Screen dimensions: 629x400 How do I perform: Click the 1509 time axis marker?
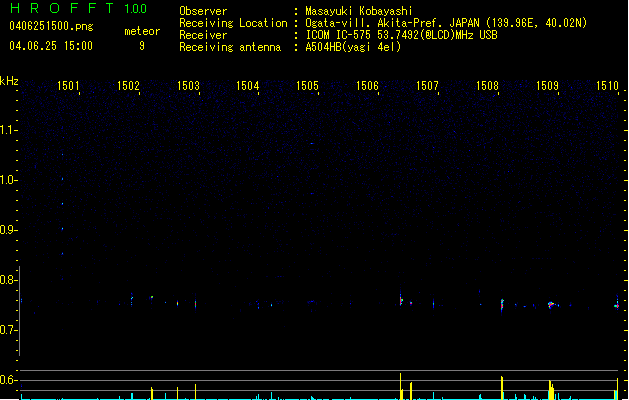[x=547, y=86]
